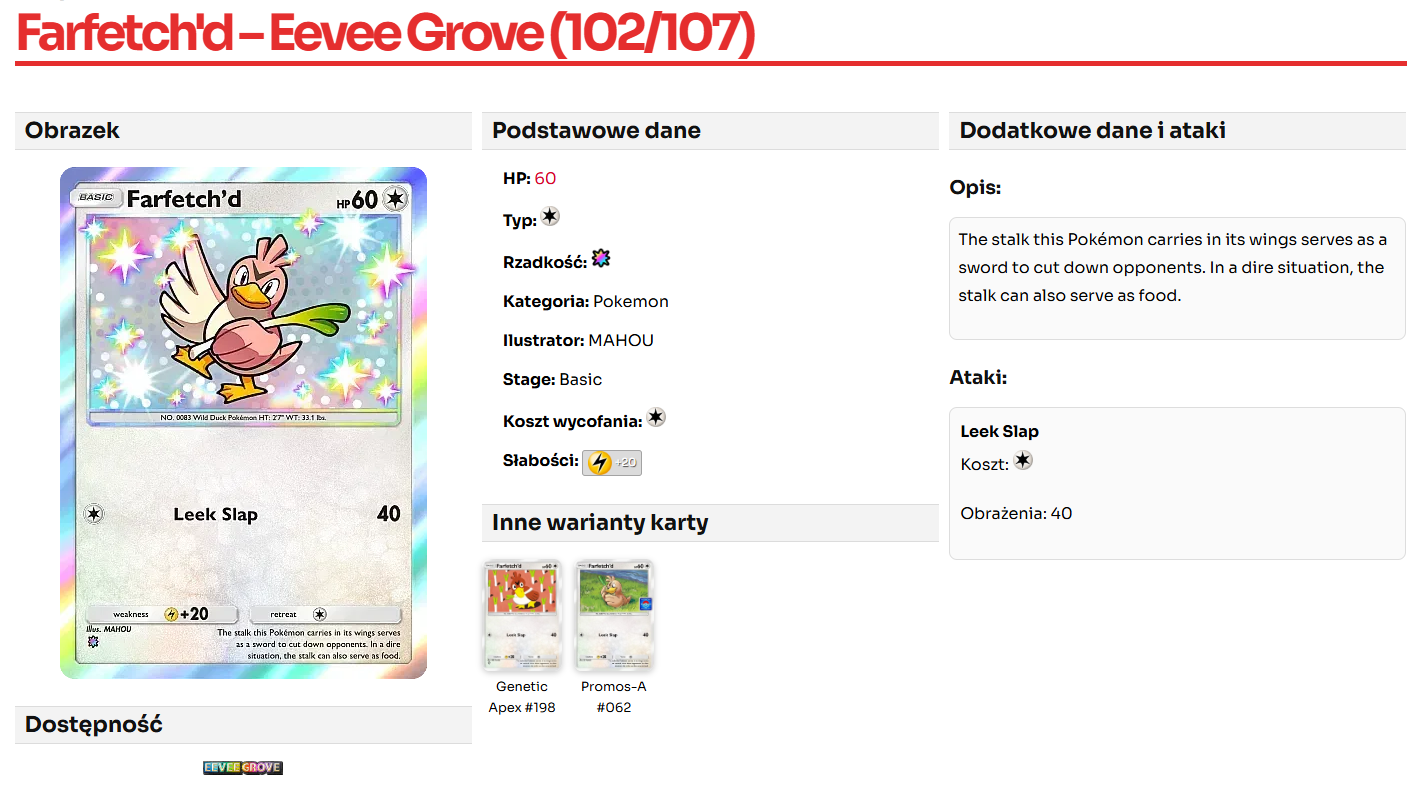Viewport: 1420px width, 807px height.
Task: Click the retreat energy icon on the card image
Action: click(x=320, y=614)
